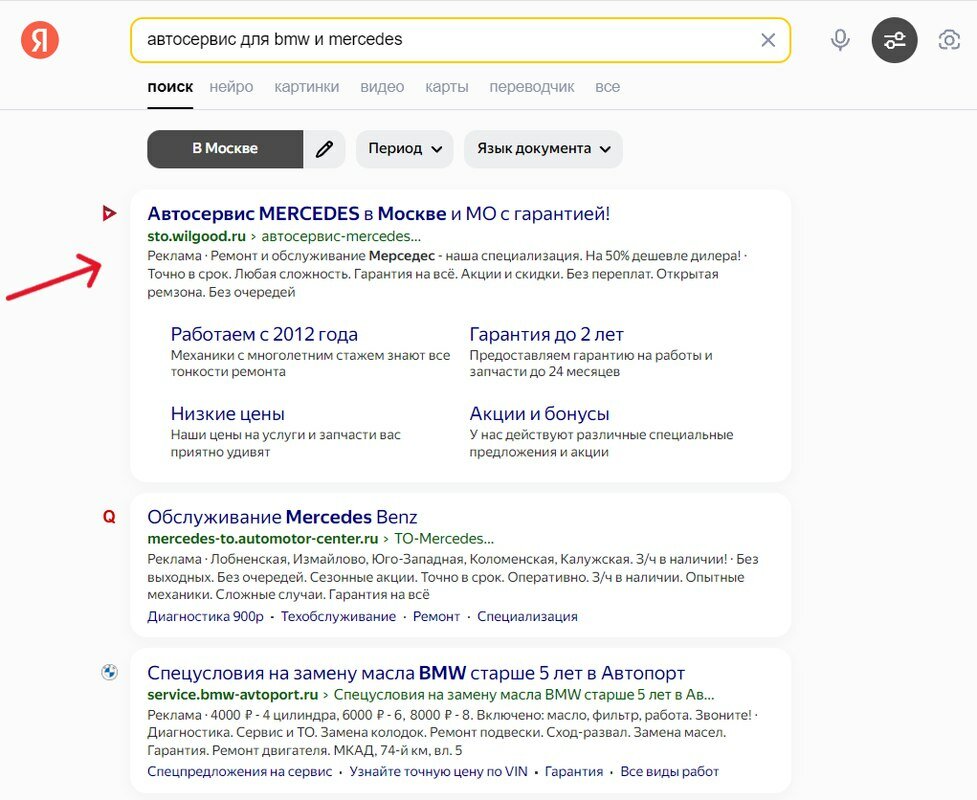Toggle the "В Москве" region filter
Viewport: 977px width, 800px height.
coord(225,149)
